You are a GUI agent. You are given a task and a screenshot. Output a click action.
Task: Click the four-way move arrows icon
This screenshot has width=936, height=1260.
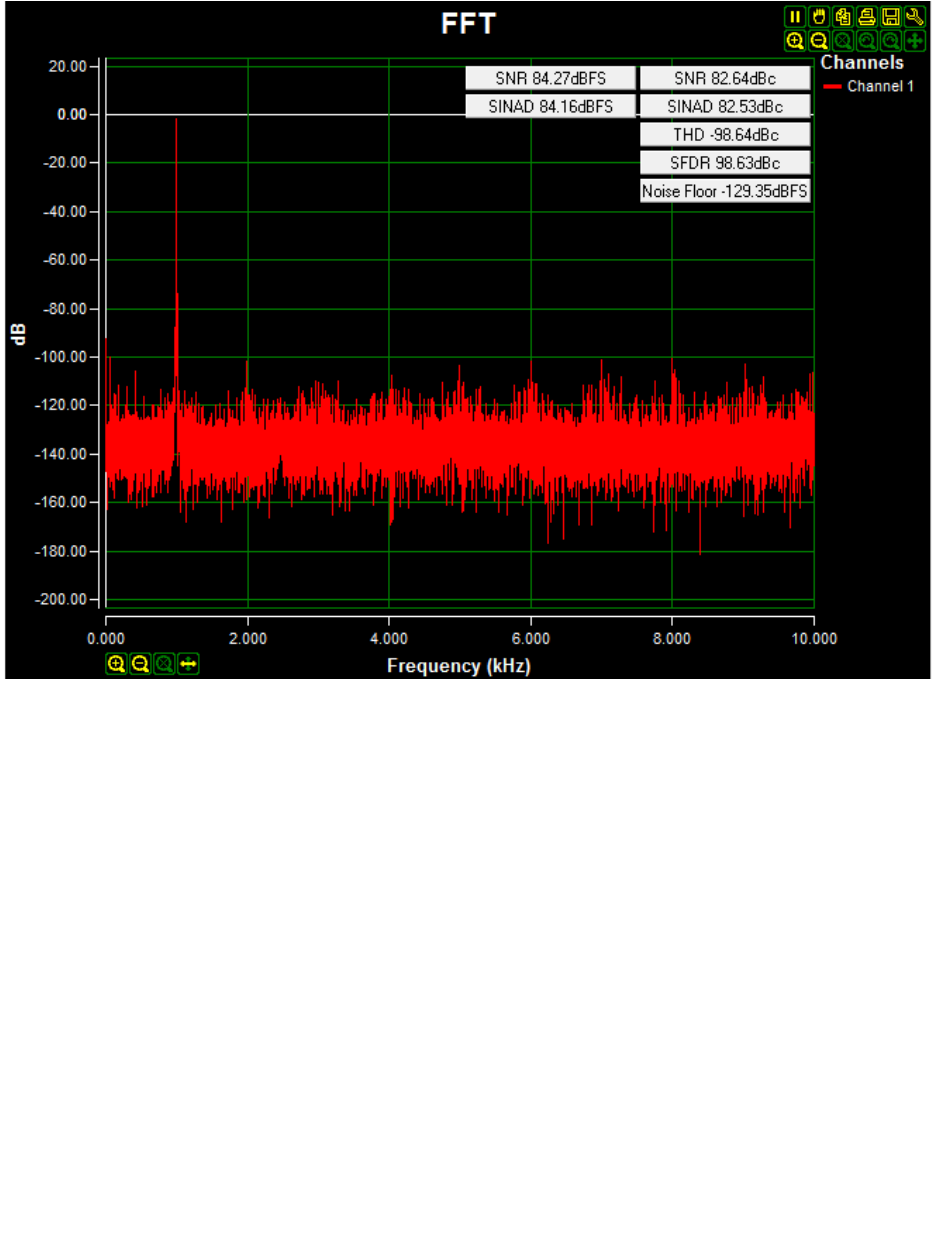pos(913,41)
